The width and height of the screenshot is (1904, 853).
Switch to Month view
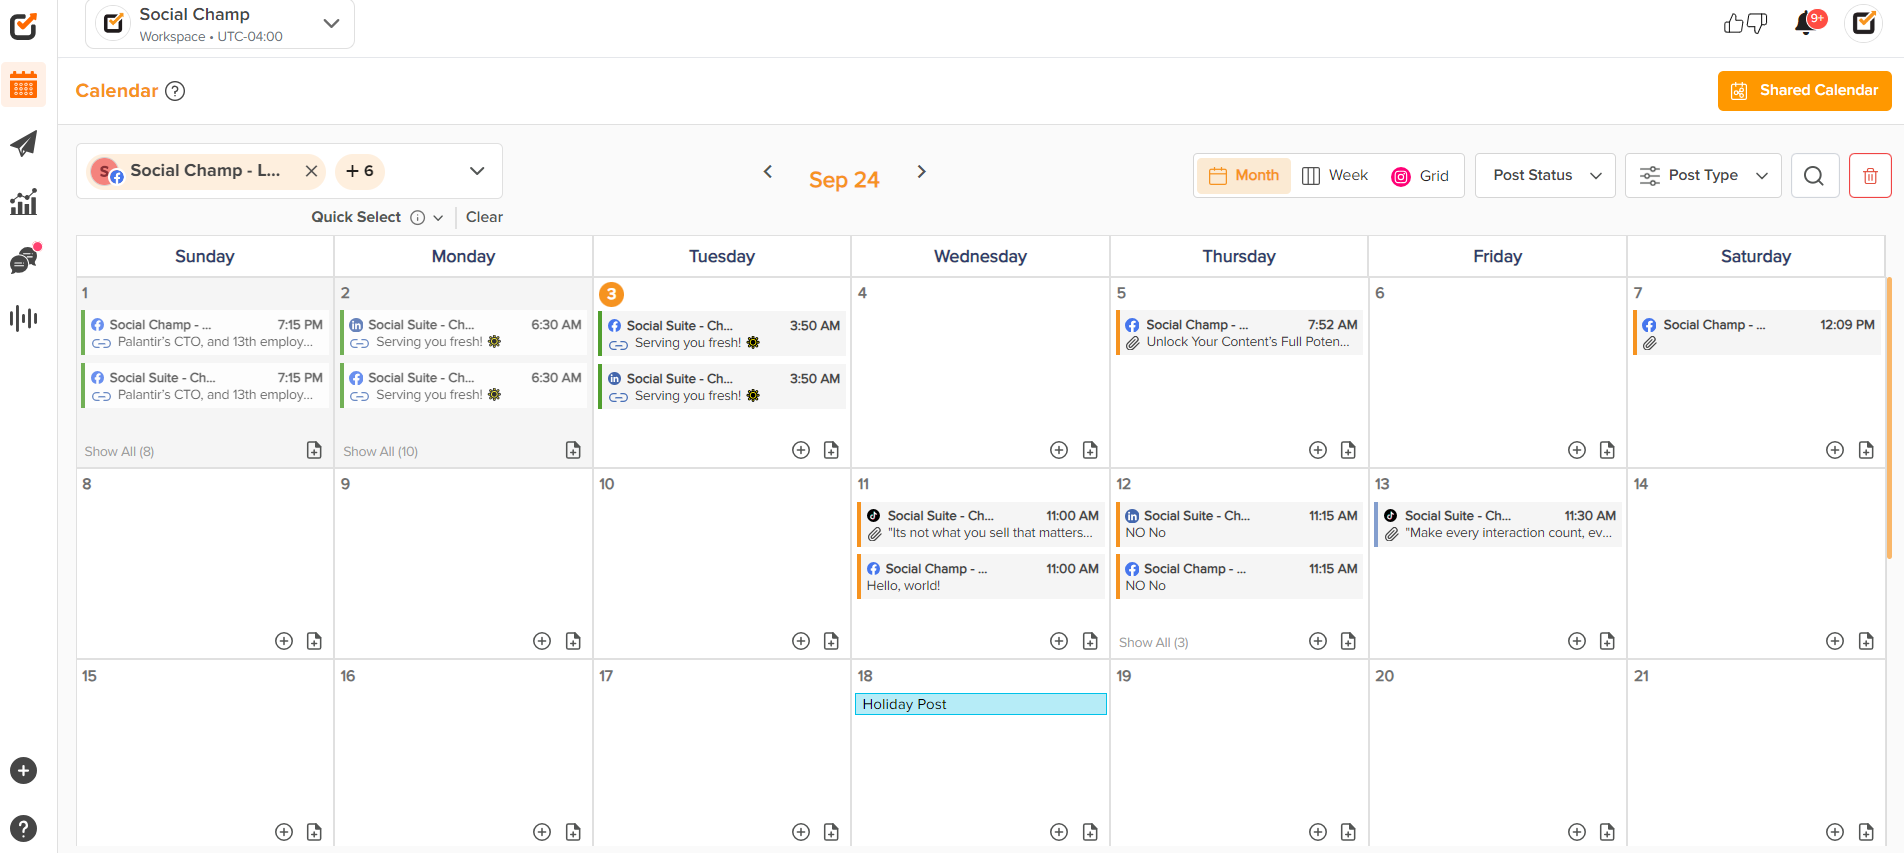1244,176
